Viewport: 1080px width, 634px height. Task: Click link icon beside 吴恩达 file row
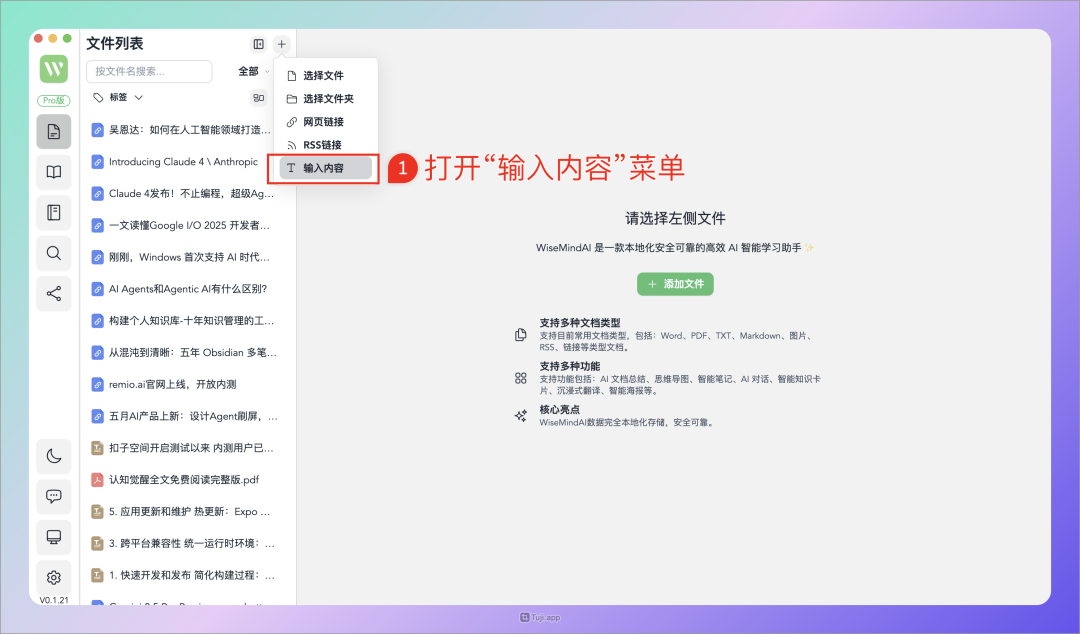tap(98, 130)
